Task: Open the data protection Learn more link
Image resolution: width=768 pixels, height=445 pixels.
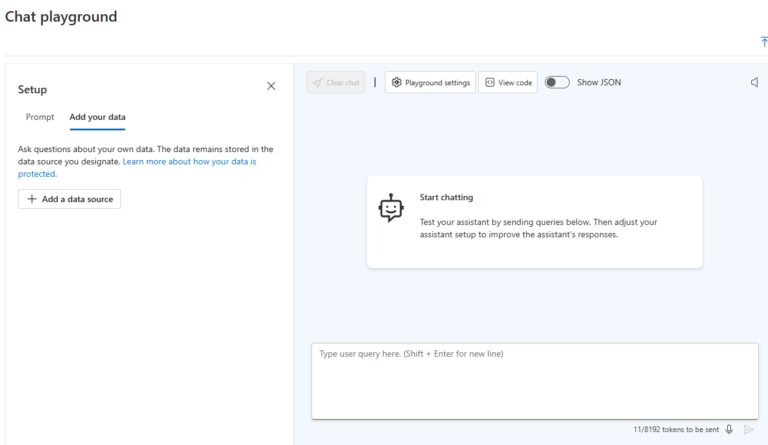Action: coord(189,161)
